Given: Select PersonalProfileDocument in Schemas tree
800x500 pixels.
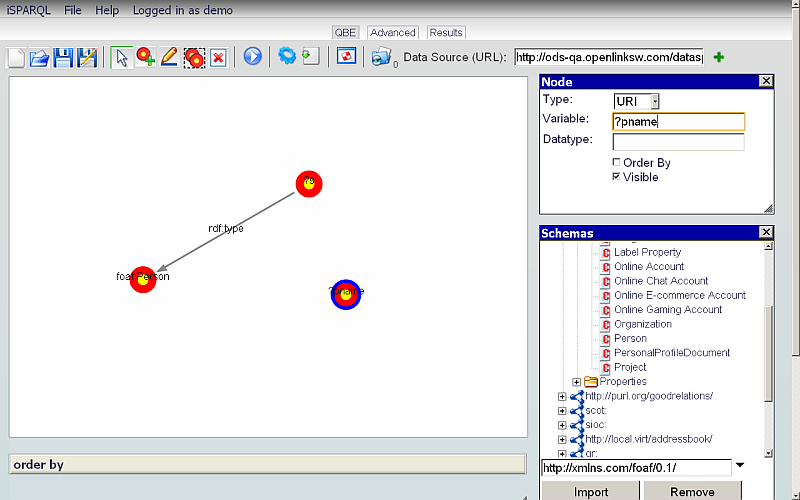Looking at the screenshot, I should pos(671,353).
